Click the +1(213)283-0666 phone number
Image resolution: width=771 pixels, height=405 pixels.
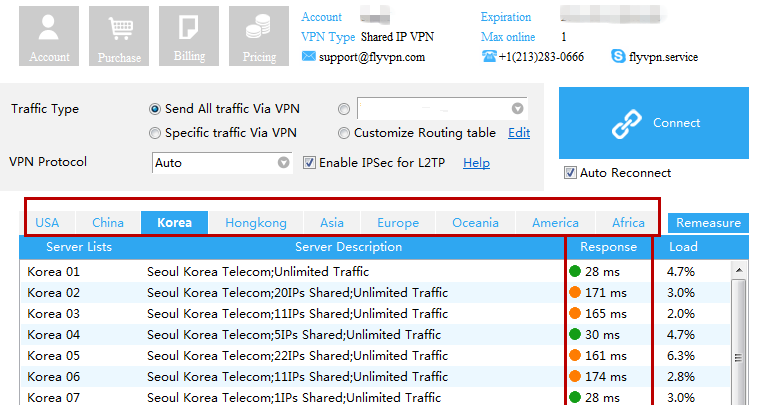541,57
